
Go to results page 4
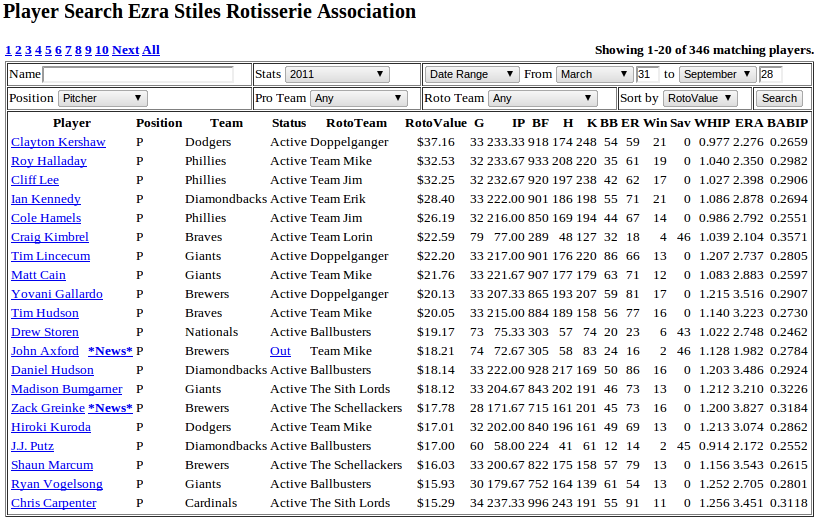point(38,50)
